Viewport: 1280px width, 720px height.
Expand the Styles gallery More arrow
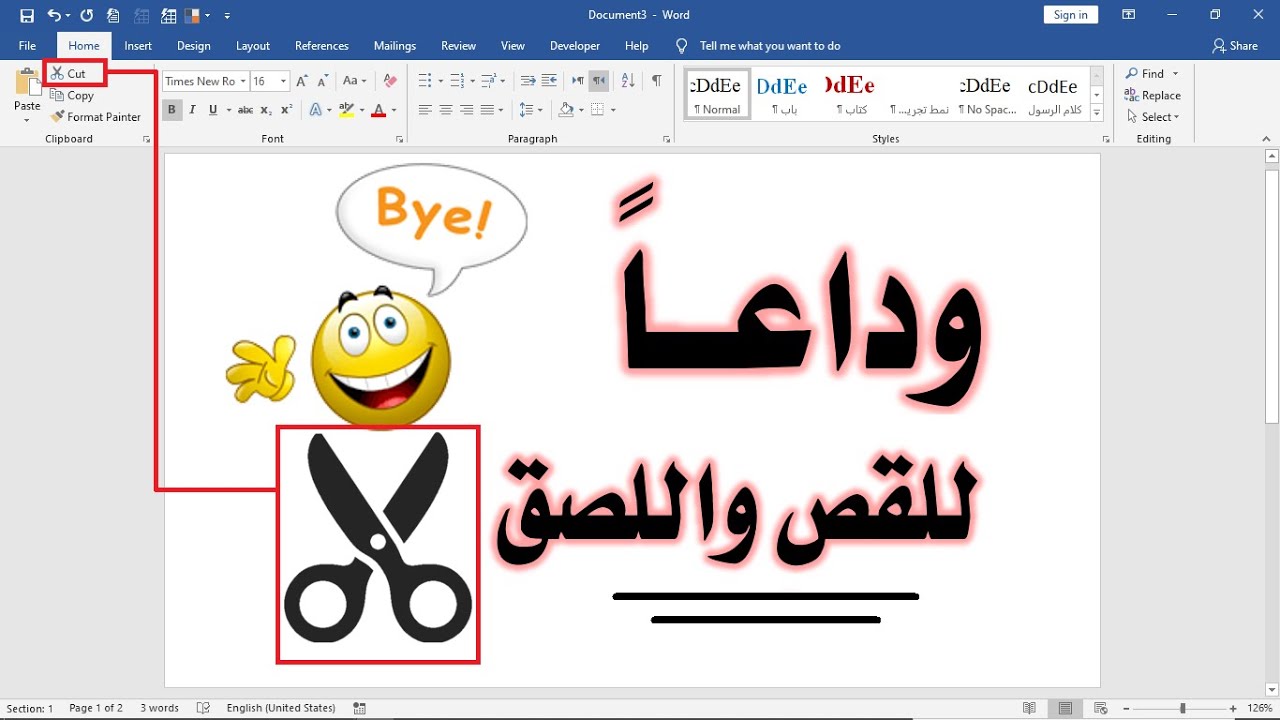[x=1097, y=114]
